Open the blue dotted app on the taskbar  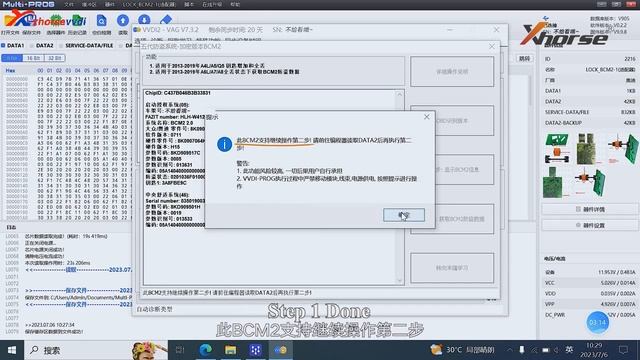(x=256, y=350)
